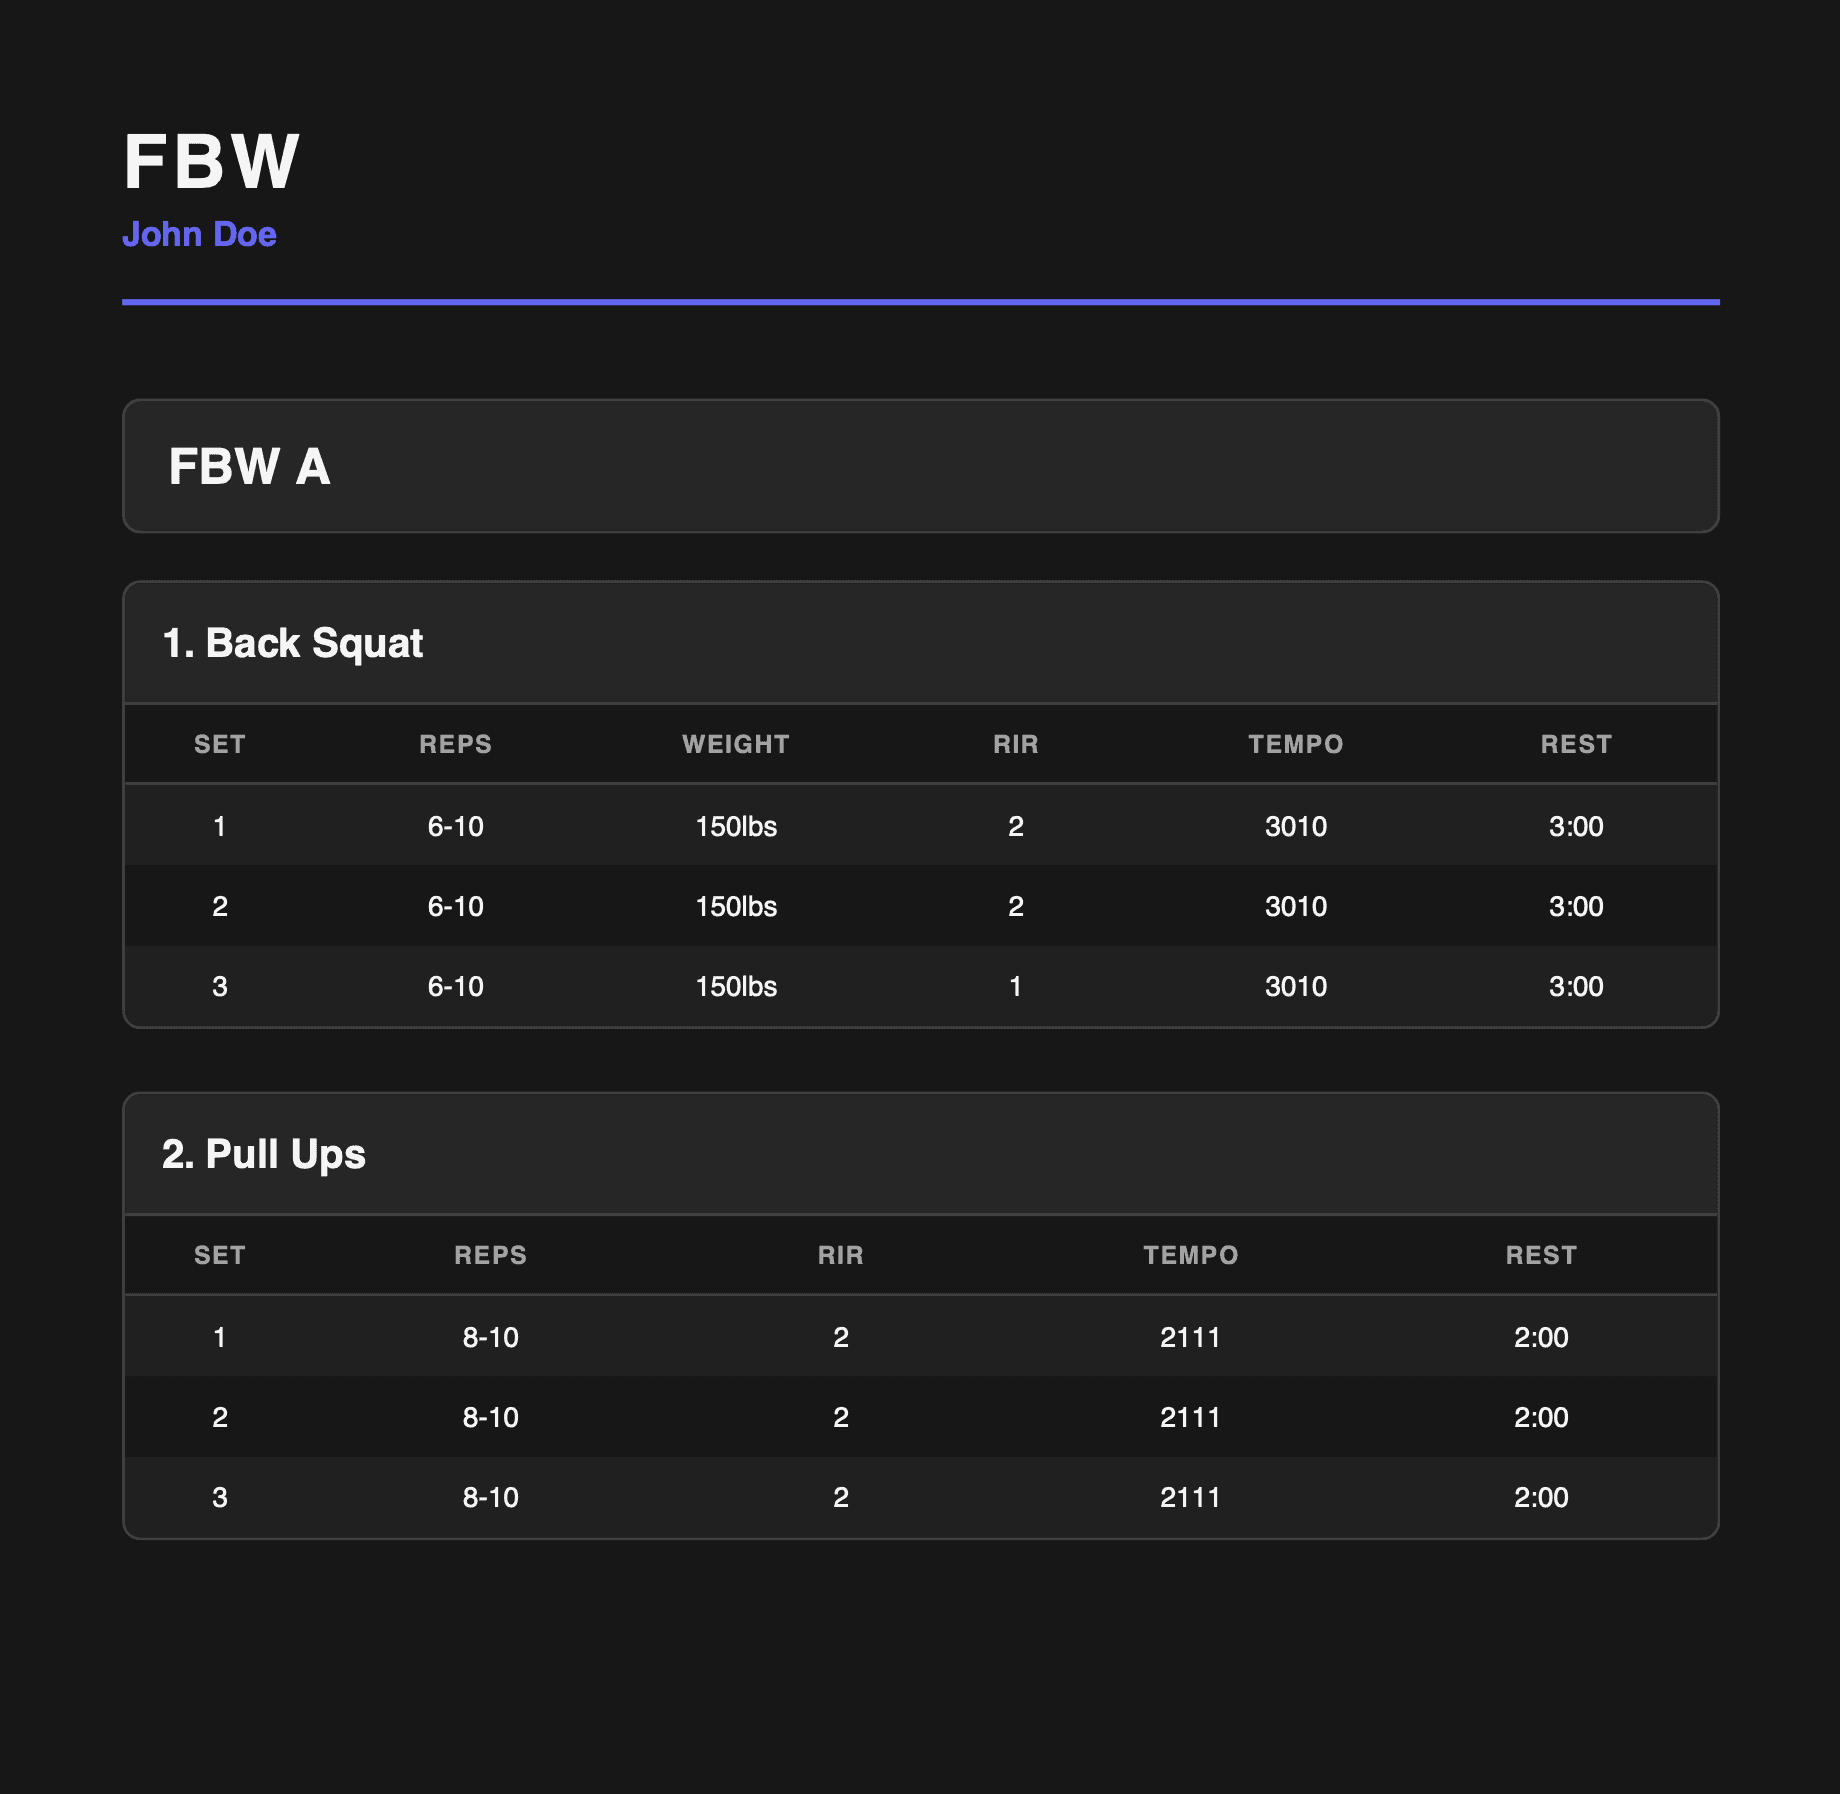This screenshot has height=1794, width=1840.
Task: Click TEMPO column header in Back Squat table
Action: point(1295,744)
